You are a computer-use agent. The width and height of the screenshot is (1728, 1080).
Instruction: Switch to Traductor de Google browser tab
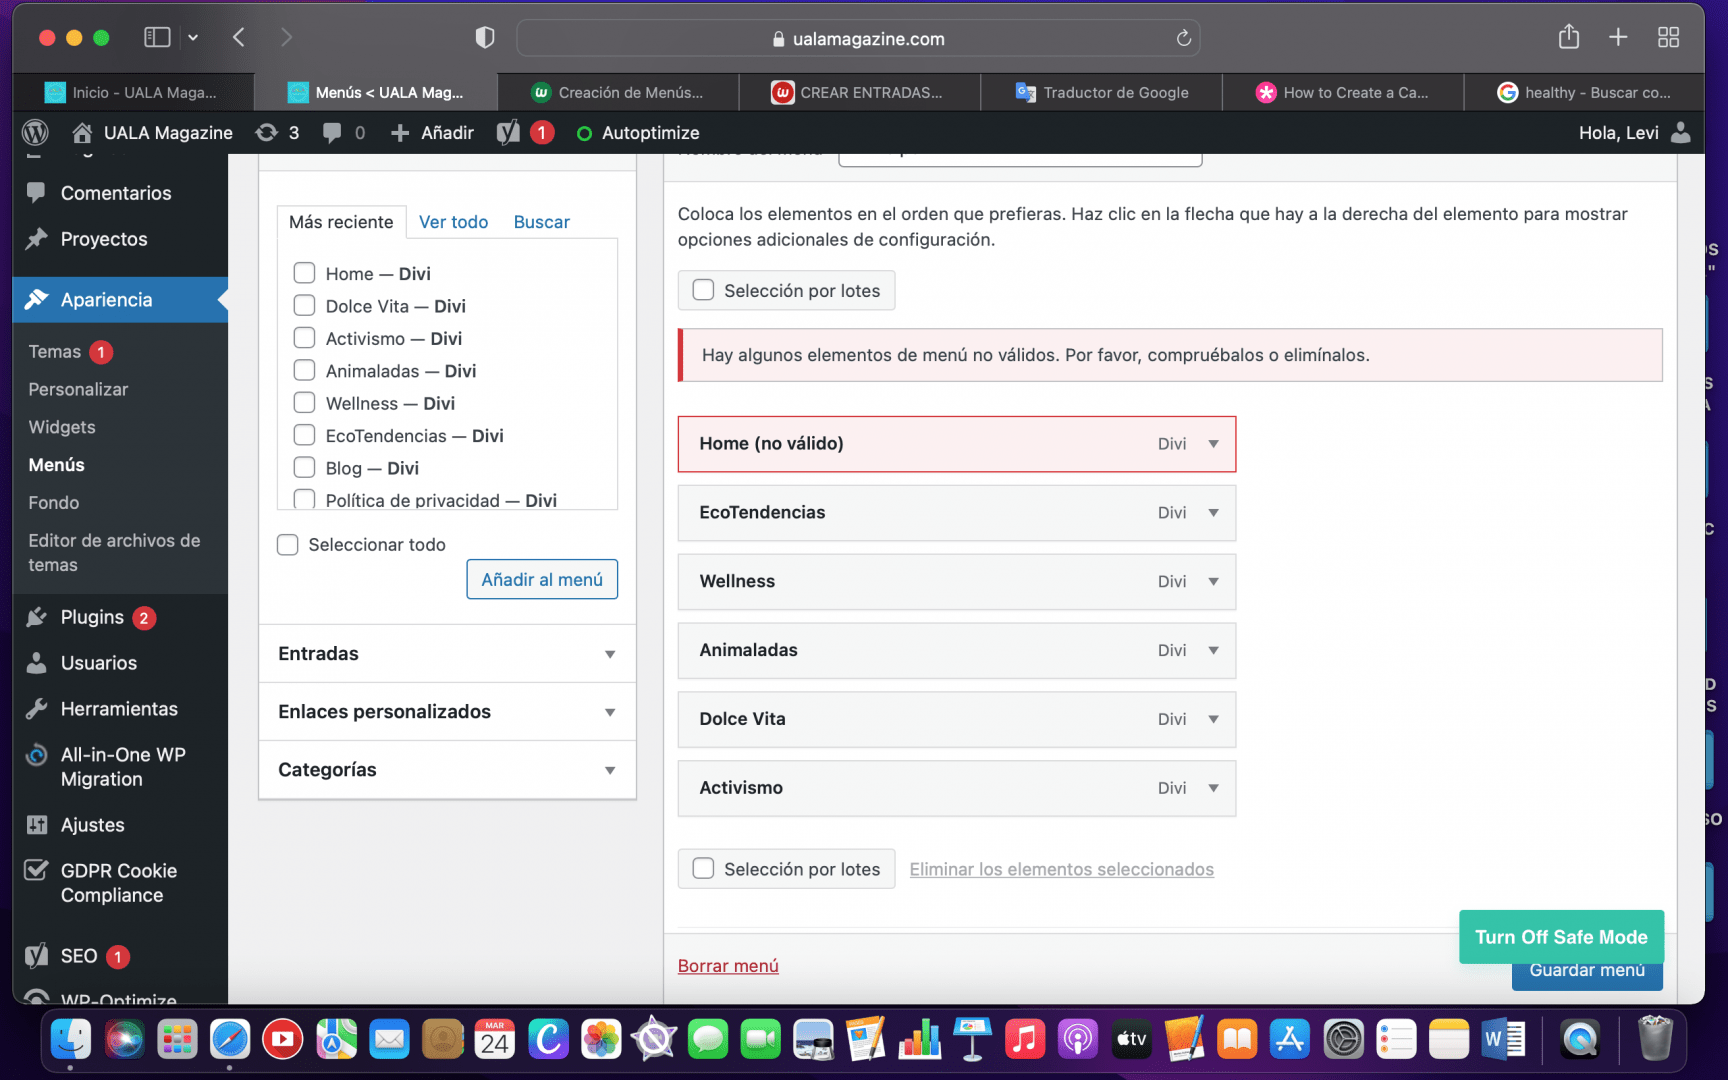(x=1101, y=92)
